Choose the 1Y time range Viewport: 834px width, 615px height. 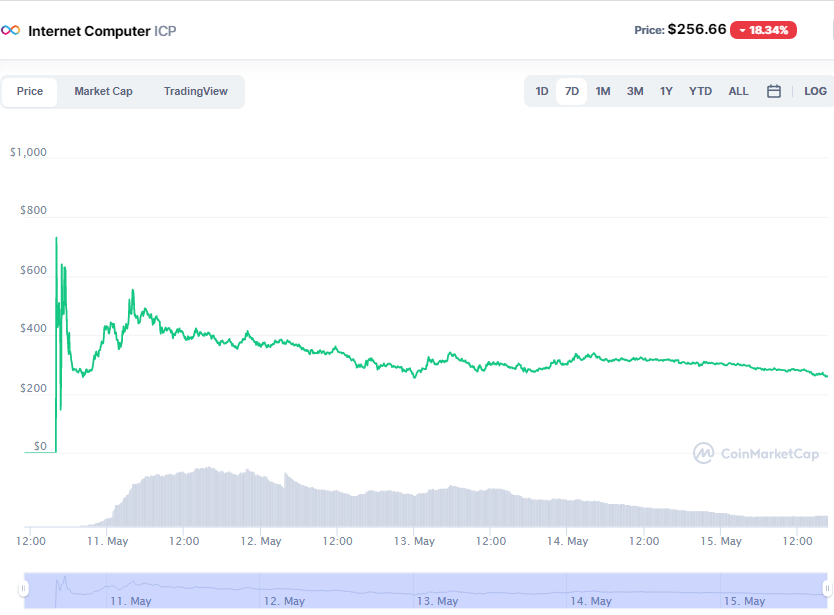pos(666,92)
